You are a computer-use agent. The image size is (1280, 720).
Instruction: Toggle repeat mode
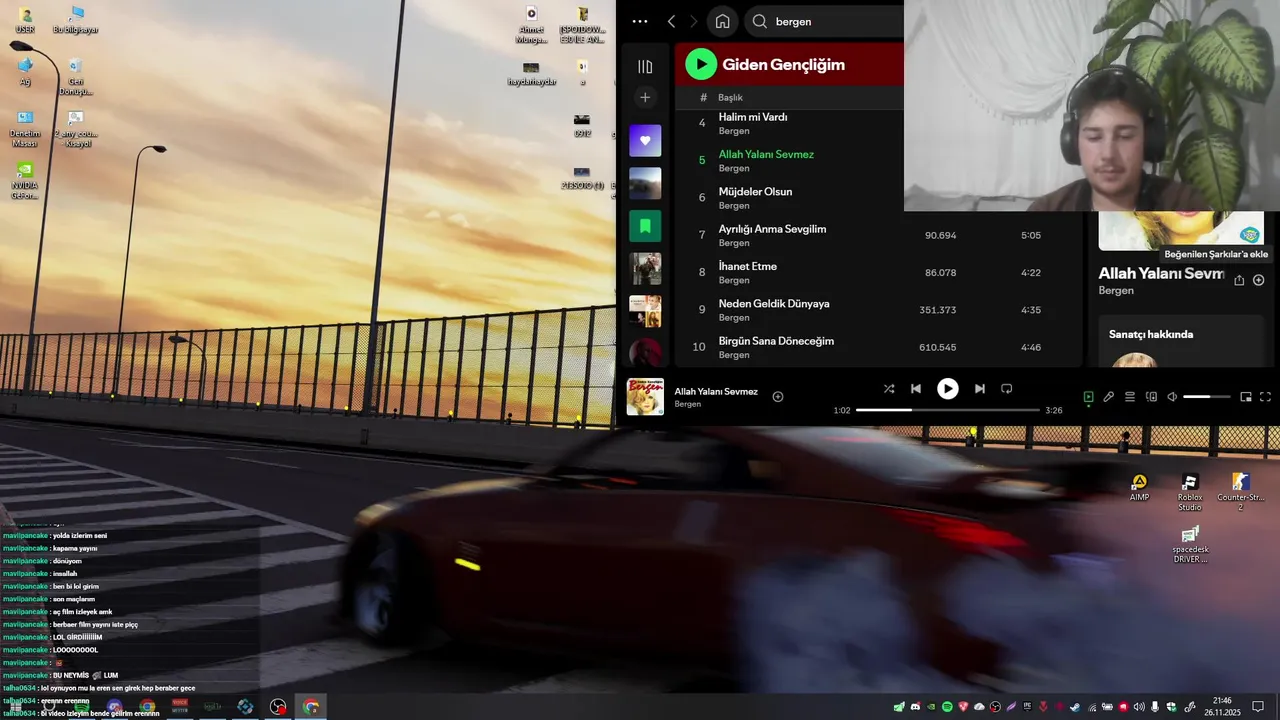click(x=1007, y=389)
